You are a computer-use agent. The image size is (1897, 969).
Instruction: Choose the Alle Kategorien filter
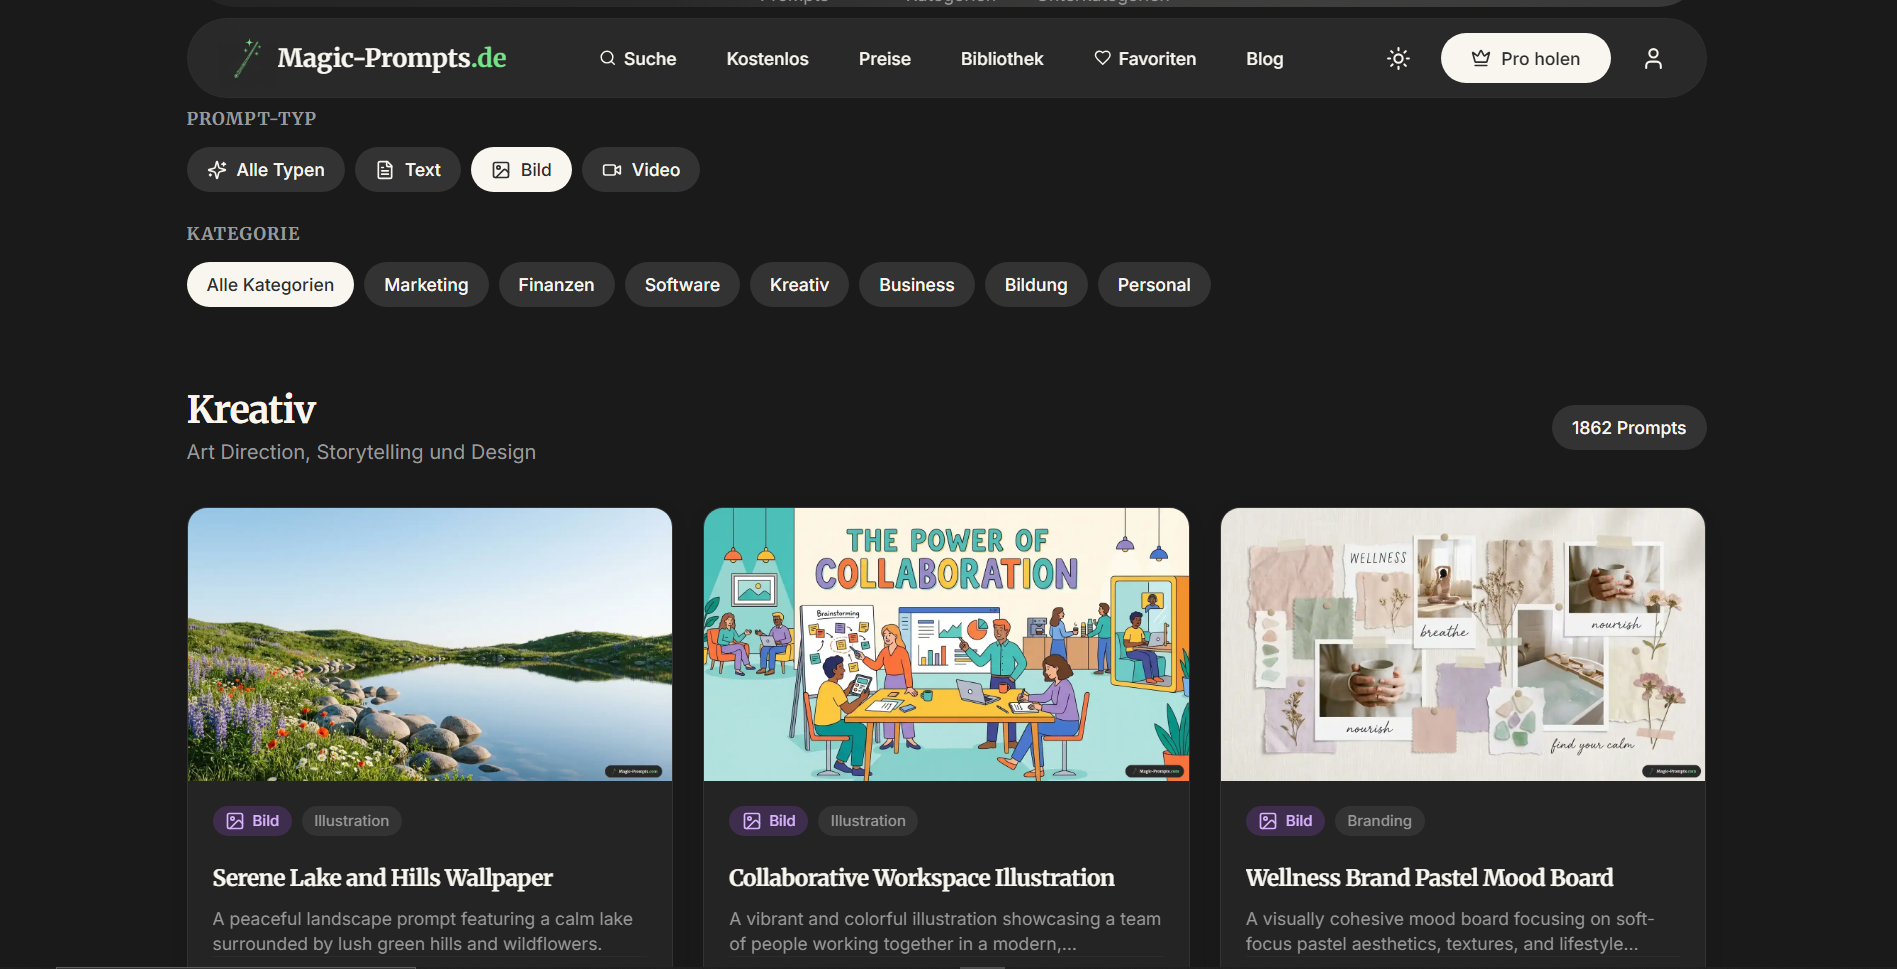[x=270, y=285]
